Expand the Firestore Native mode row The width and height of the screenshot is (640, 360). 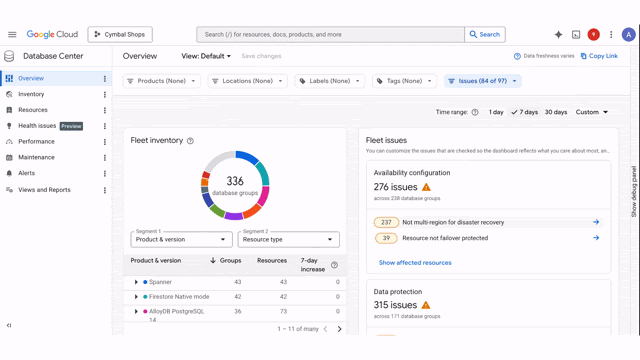(x=136, y=297)
